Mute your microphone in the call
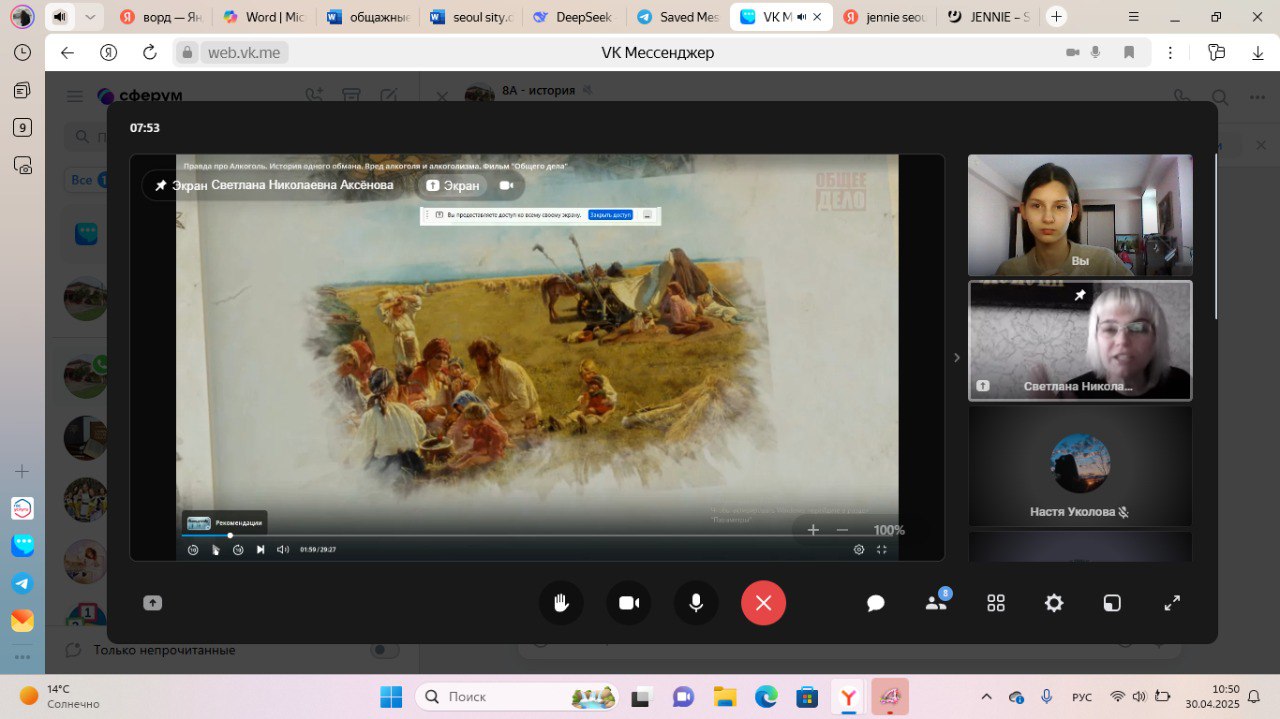This screenshot has height=719, width=1280. (696, 603)
